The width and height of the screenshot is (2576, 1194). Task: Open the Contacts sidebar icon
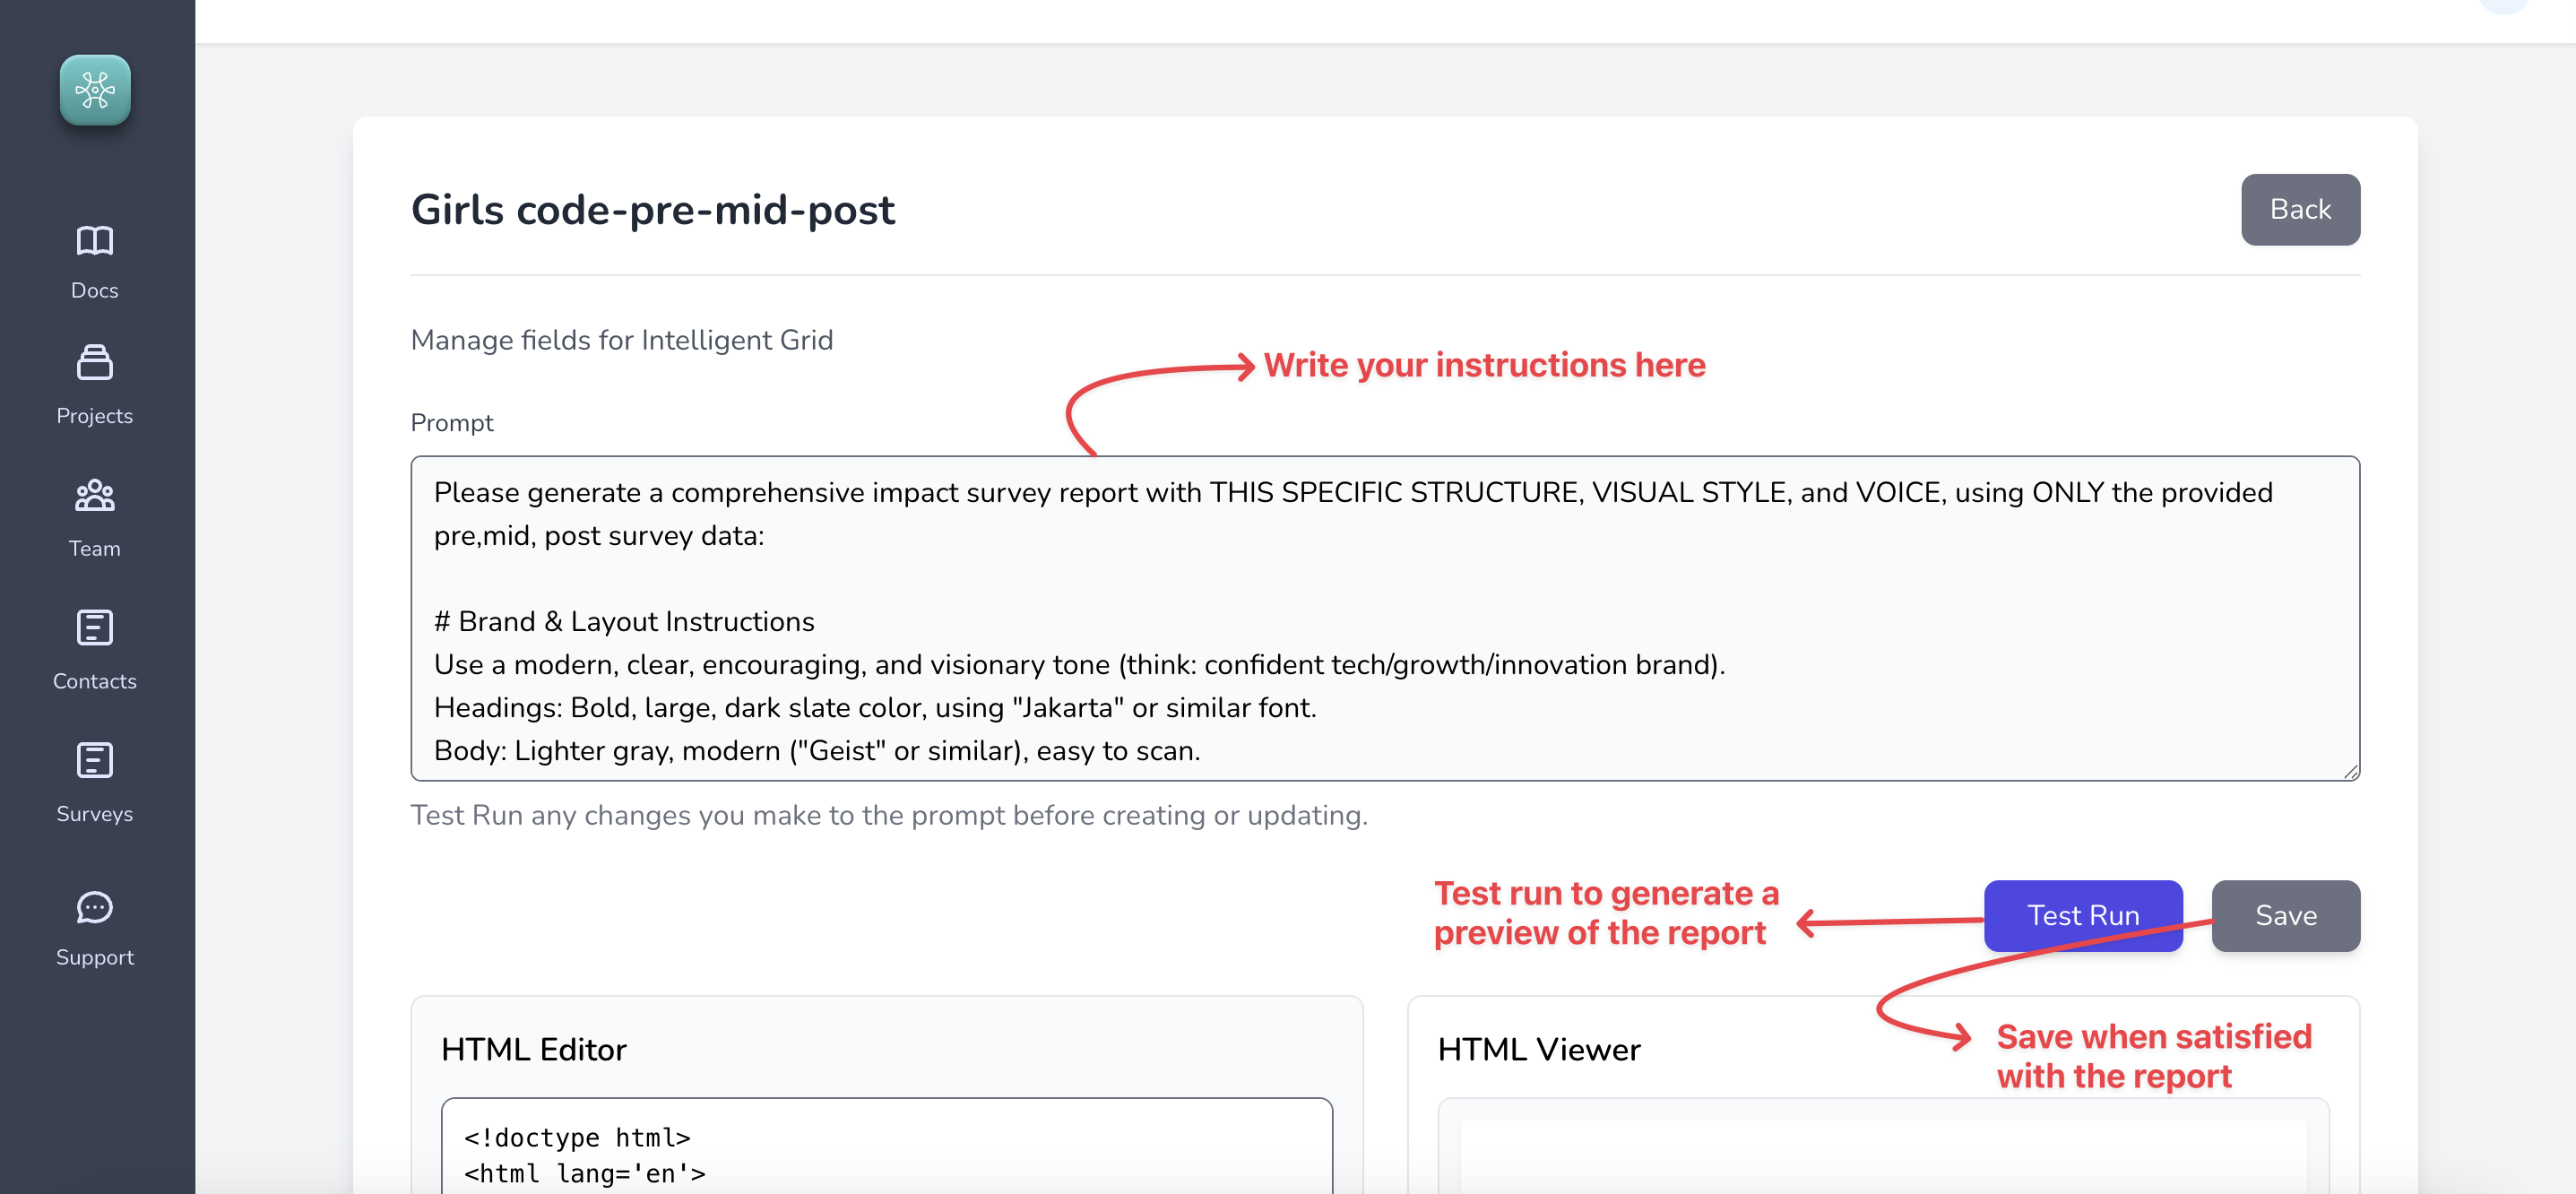point(95,628)
